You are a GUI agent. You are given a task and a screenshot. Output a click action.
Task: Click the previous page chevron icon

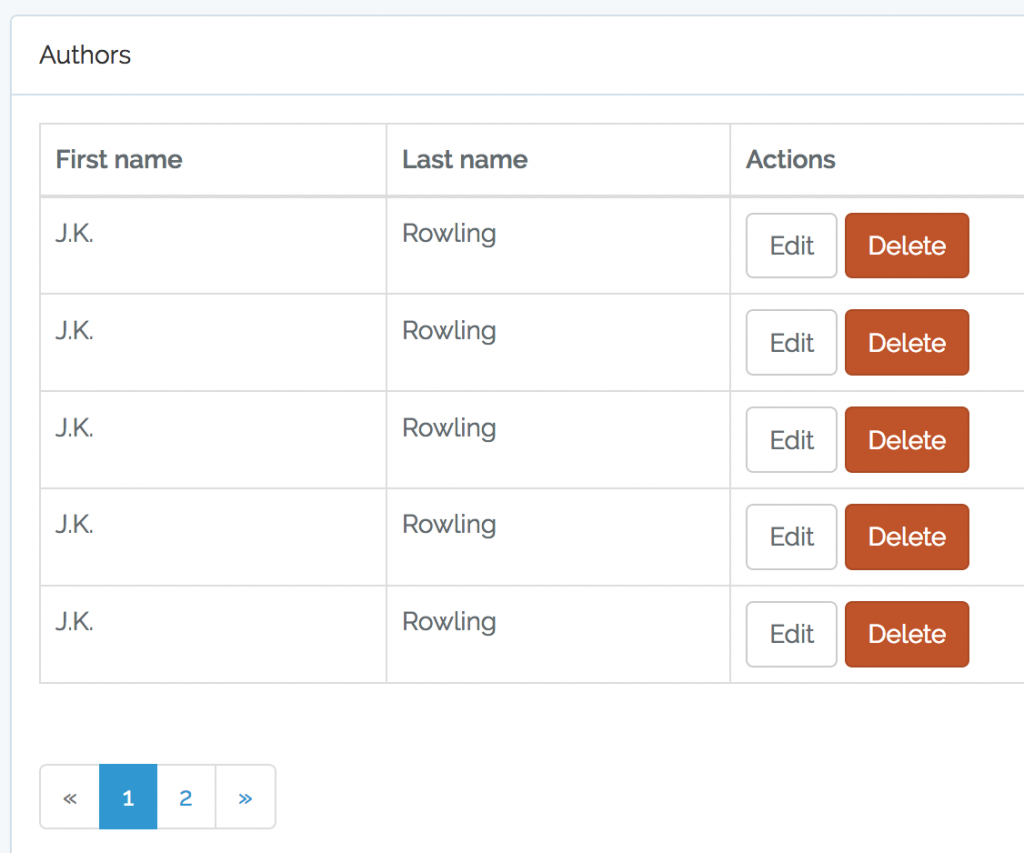coord(69,797)
